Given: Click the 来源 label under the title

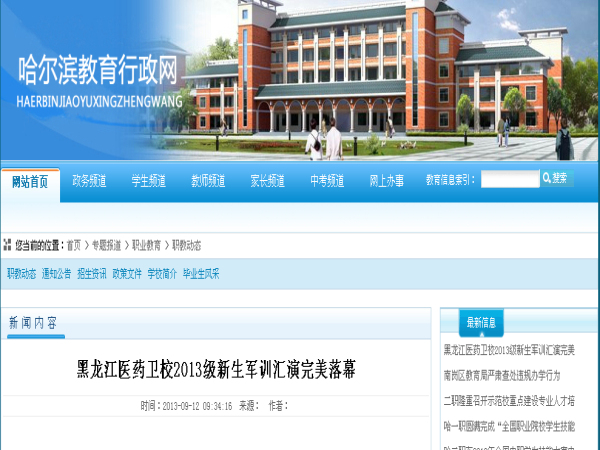Looking at the screenshot, I should (249, 406).
